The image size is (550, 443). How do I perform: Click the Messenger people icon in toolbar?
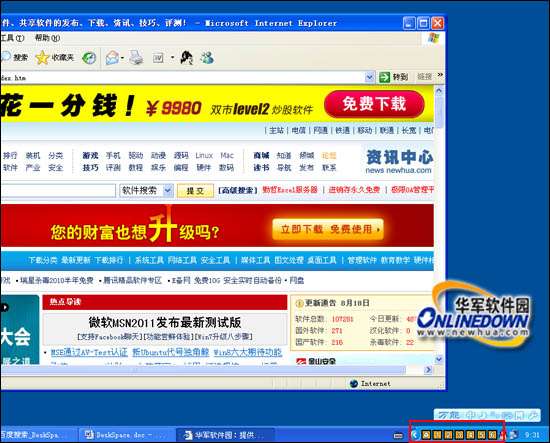pyautogui.click(x=207, y=57)
